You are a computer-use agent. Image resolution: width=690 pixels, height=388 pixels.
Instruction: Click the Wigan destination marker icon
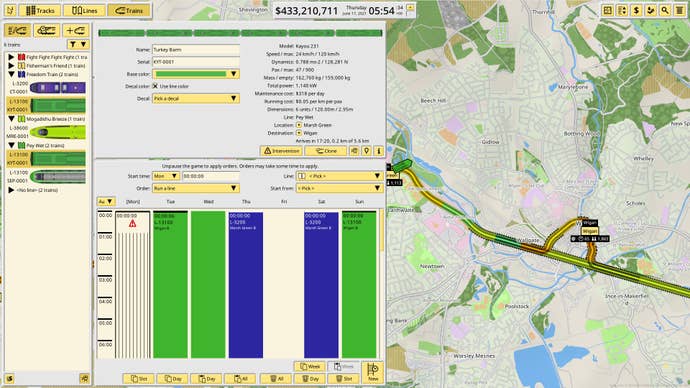[299, 133]
